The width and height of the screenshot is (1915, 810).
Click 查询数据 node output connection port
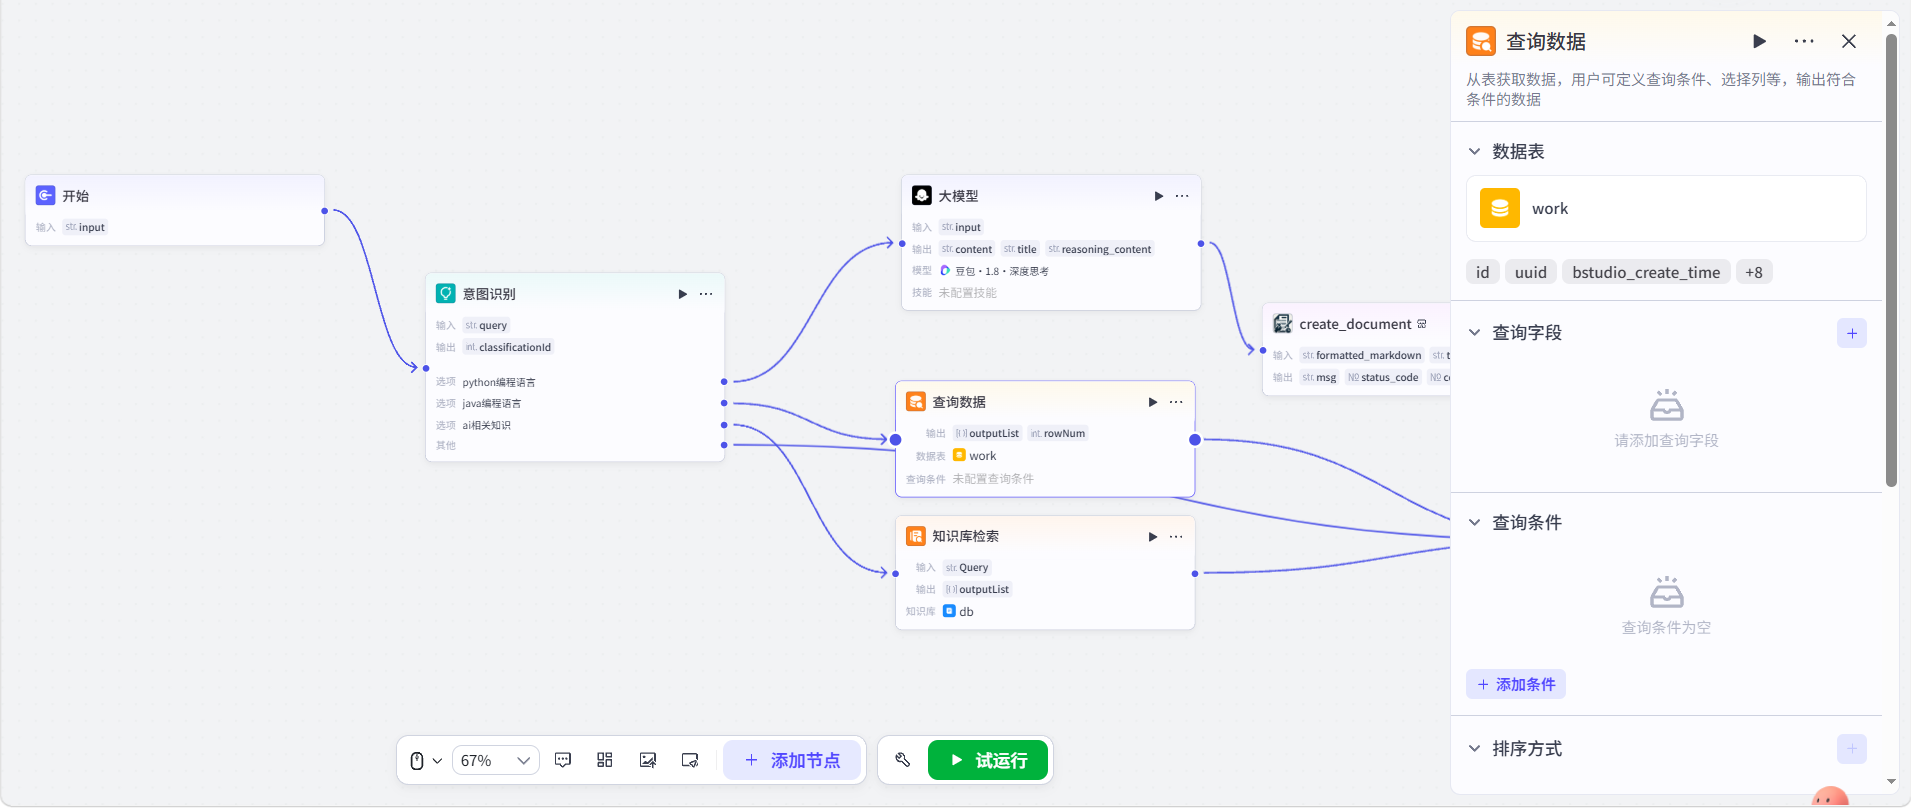pos(1195,440)
